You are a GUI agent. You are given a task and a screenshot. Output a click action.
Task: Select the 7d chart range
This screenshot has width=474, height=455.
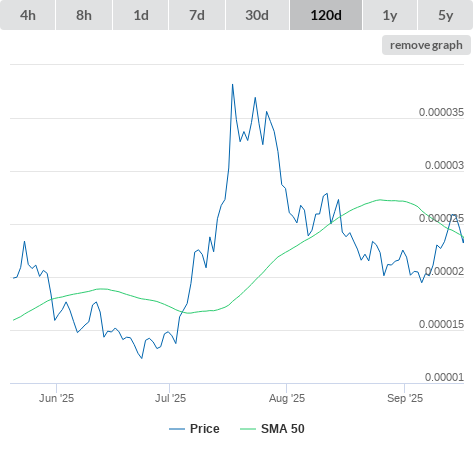coord(197,15)
